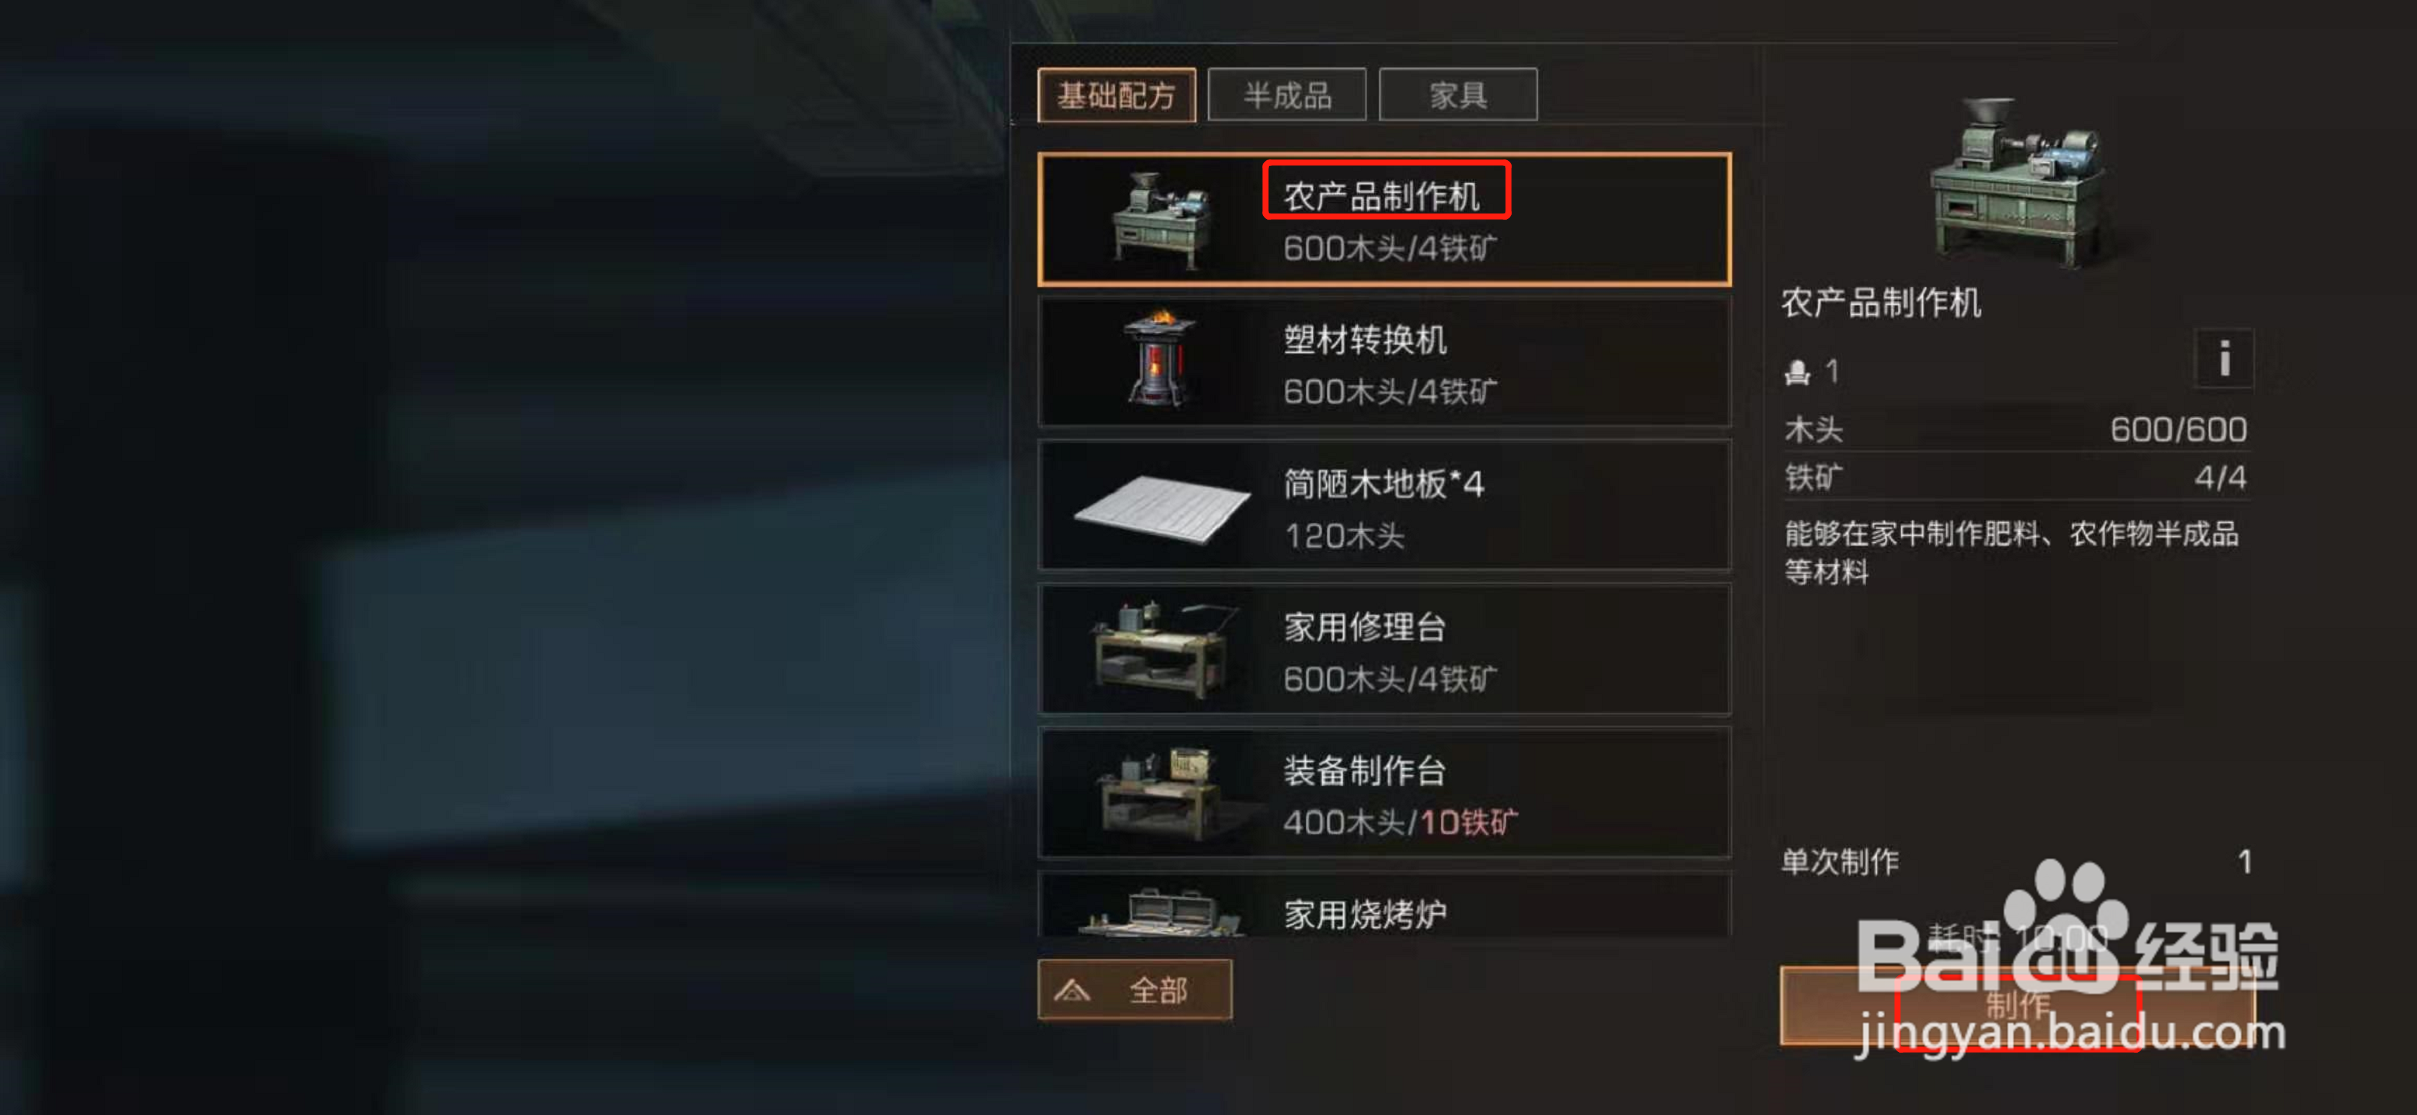2417x1115 pixels.
Task: Pick the 家用修理台 recipe name
Action: click(x=1365, y=628)
